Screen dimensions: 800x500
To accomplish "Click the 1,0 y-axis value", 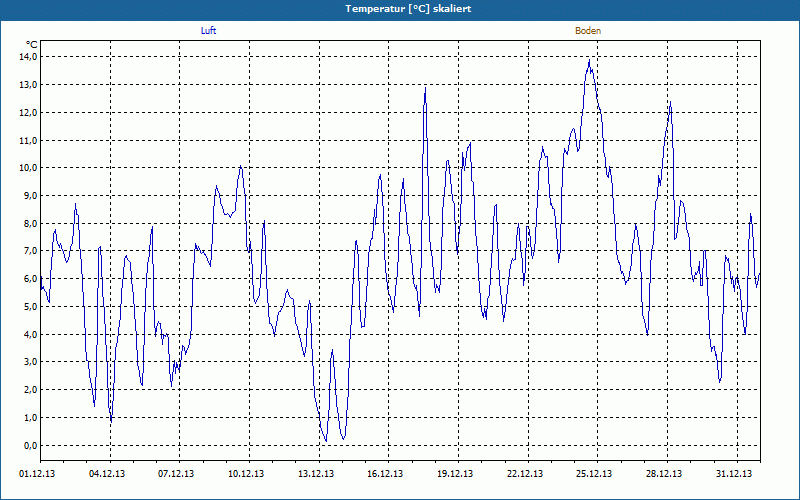I will (x=31, y=417).
